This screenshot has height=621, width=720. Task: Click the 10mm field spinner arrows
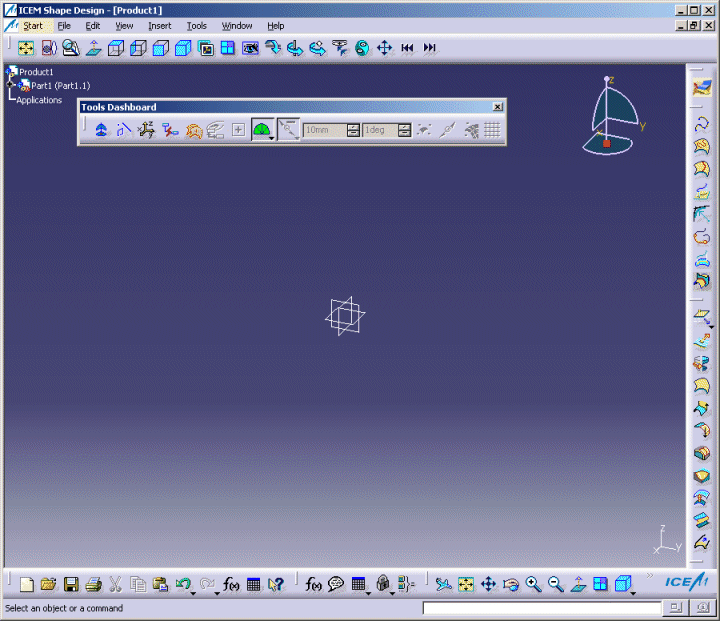pyautogui.click(x=353, y=130)
